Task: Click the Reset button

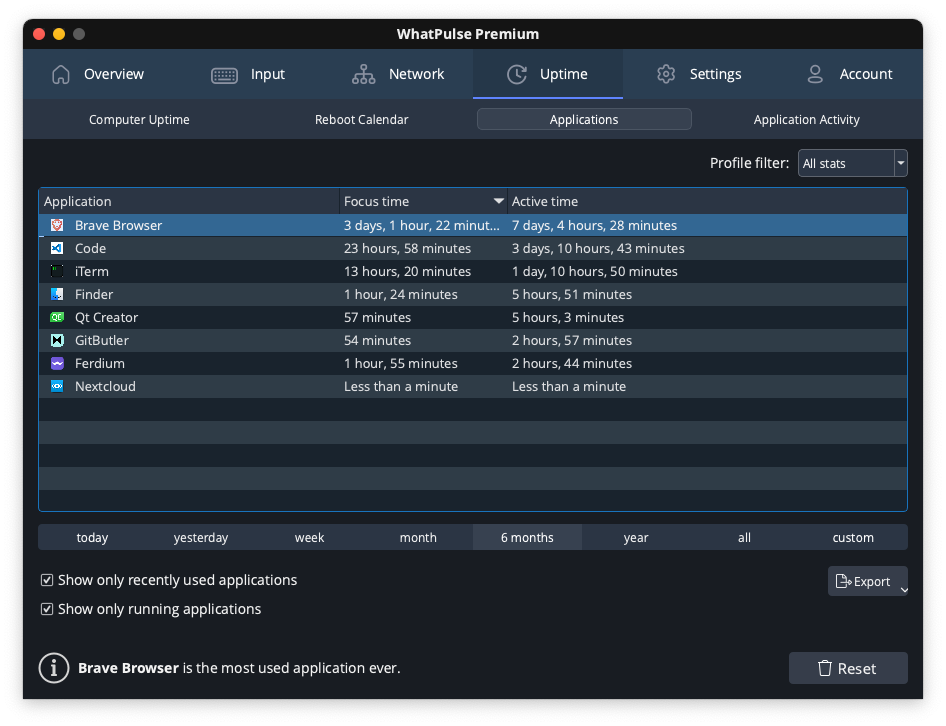Action: (848, 668)
